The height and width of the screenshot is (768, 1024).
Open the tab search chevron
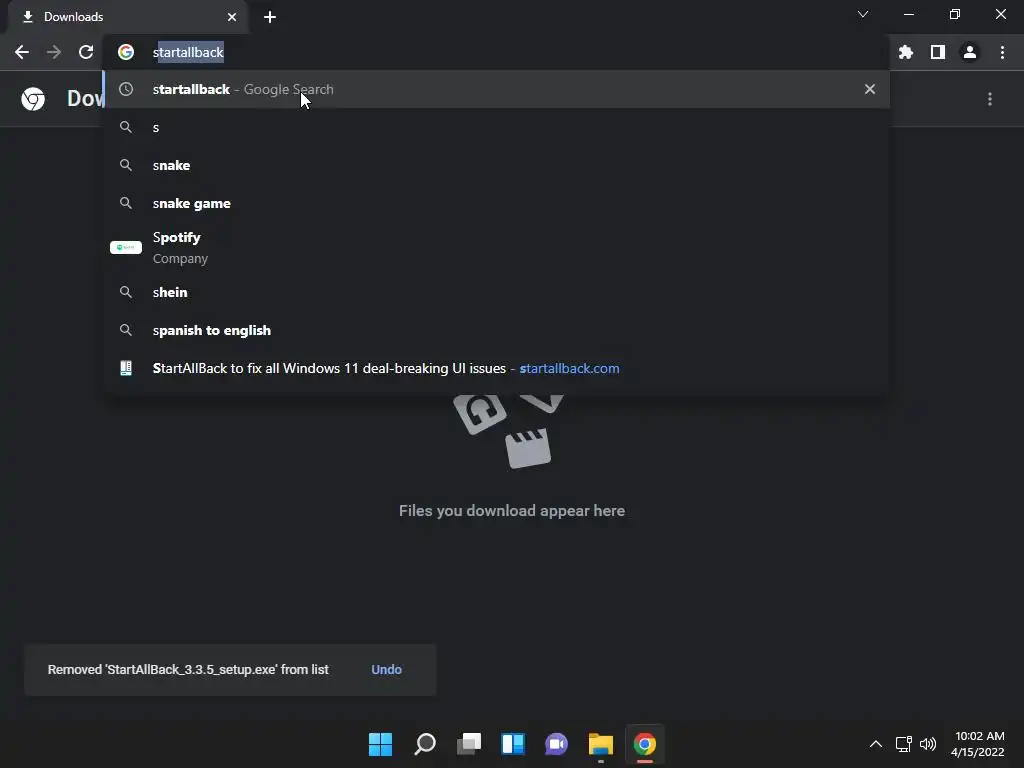(x=863, y=14)
